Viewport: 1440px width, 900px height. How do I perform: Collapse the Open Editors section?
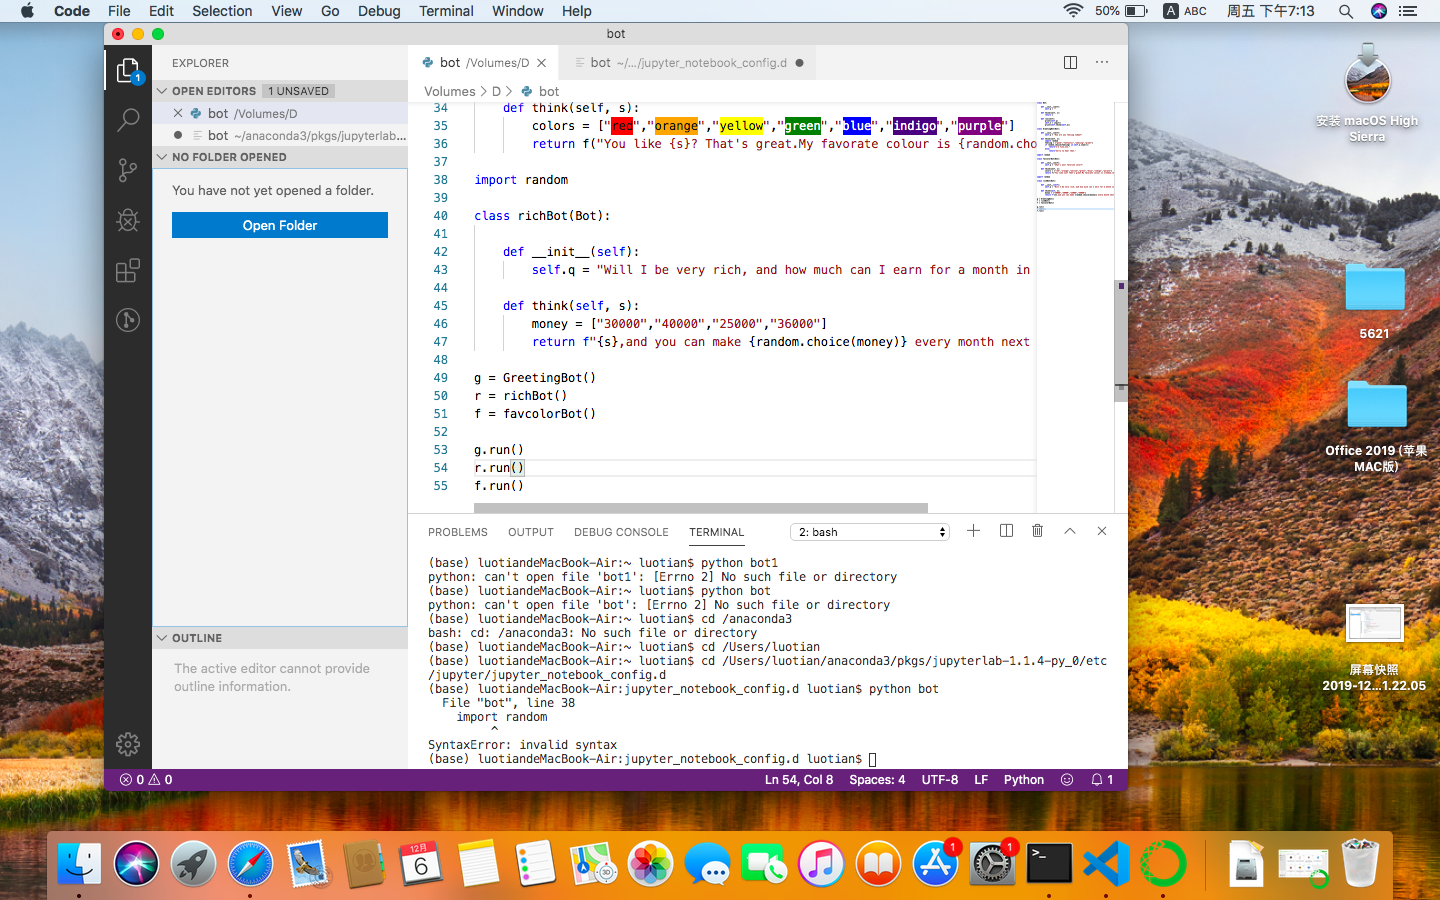[x=280, y=91]
